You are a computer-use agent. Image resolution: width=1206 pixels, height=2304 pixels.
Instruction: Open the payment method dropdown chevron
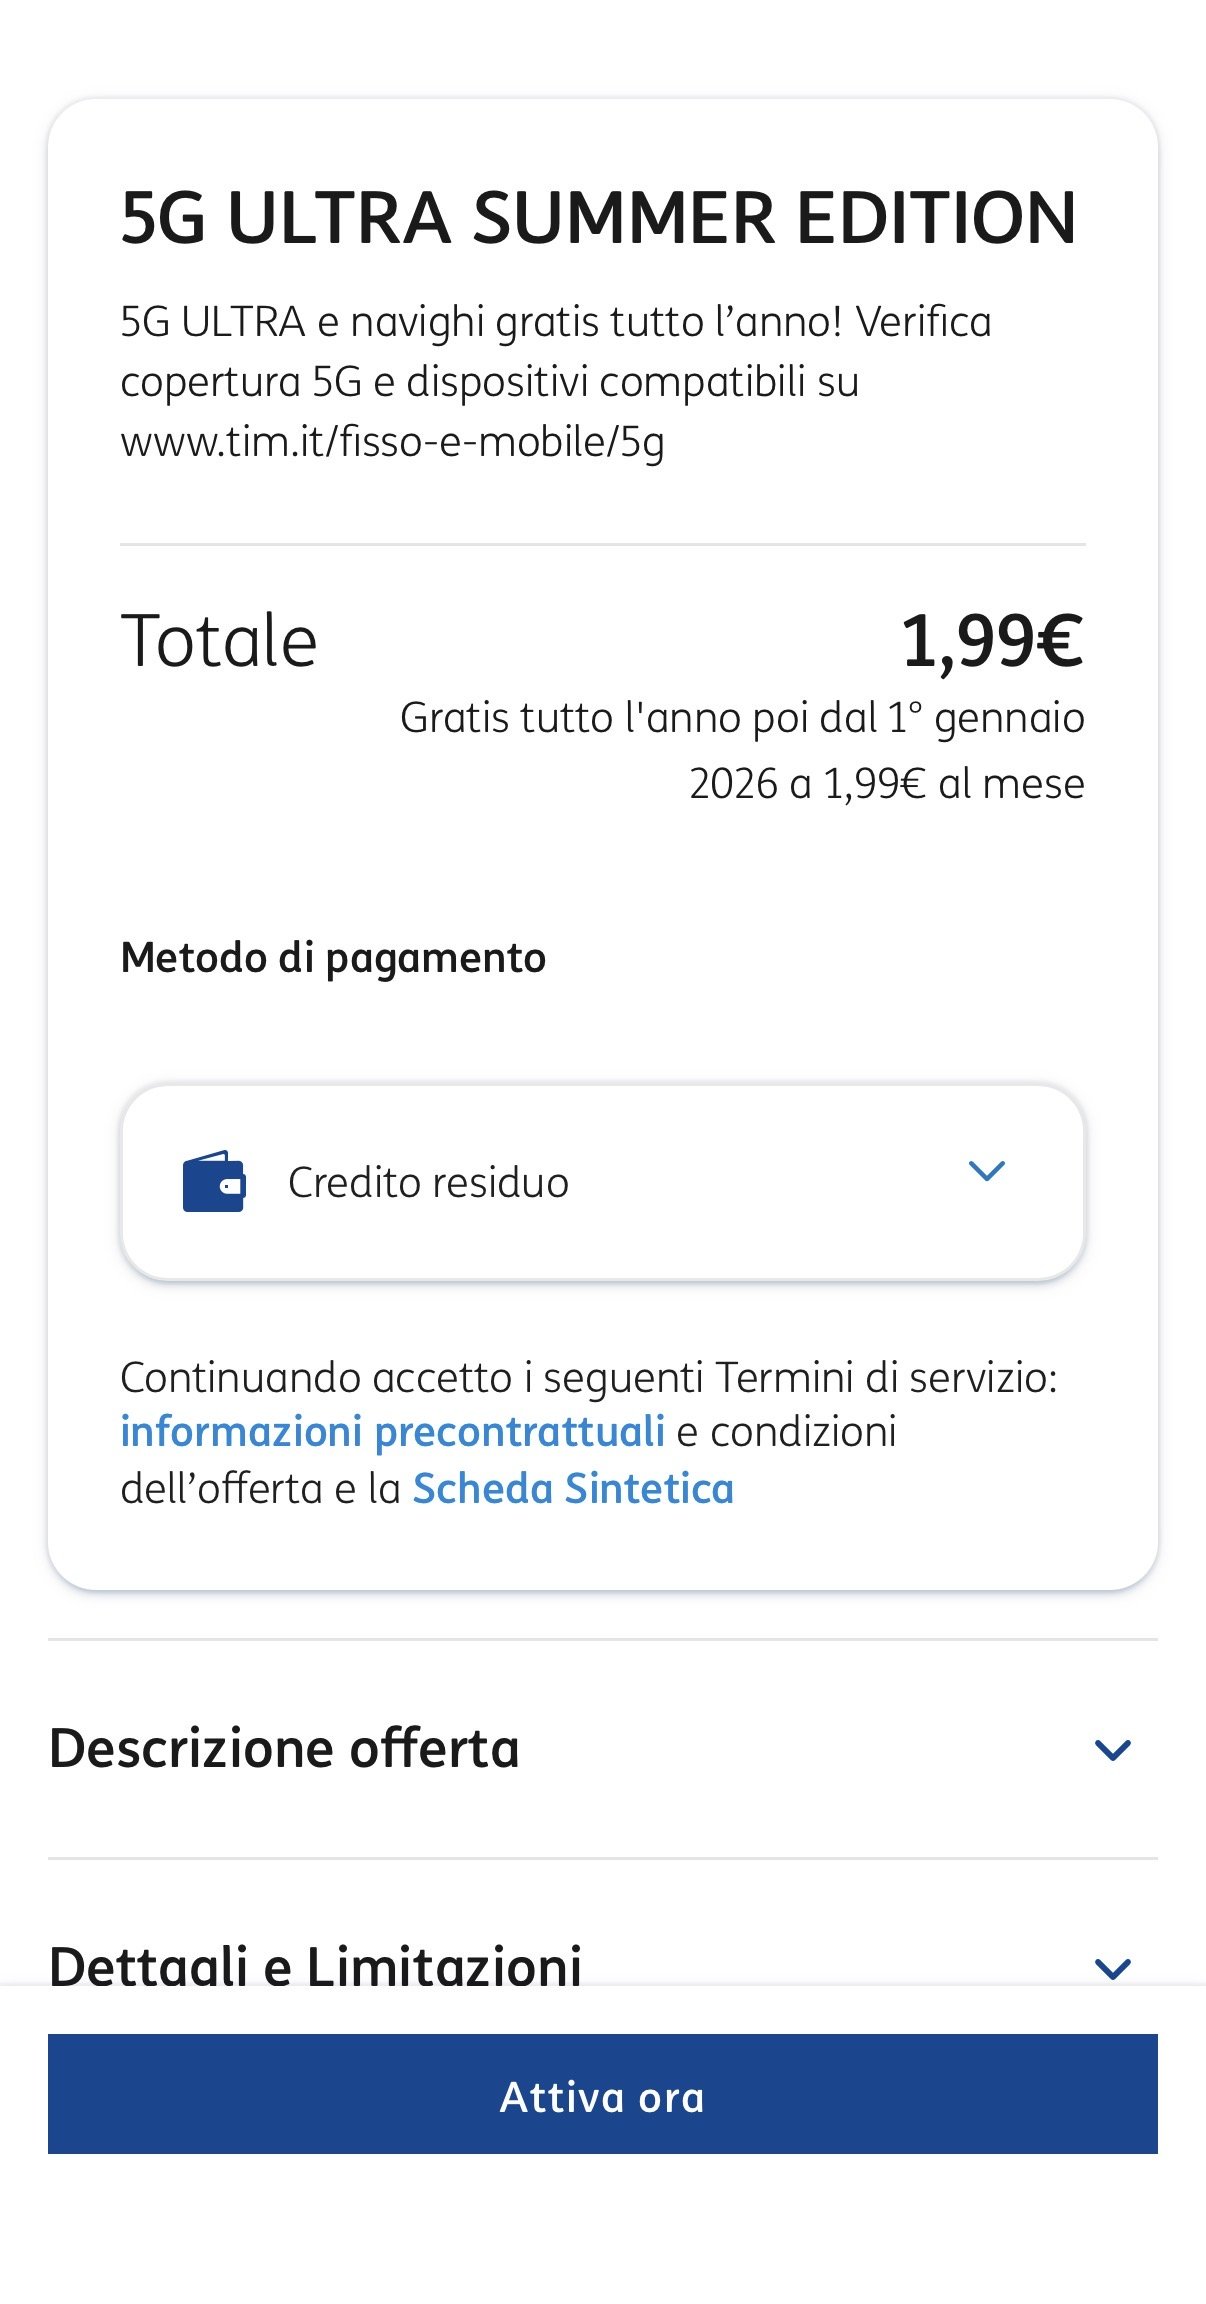pyautogui.click(x=986, y=1171)
